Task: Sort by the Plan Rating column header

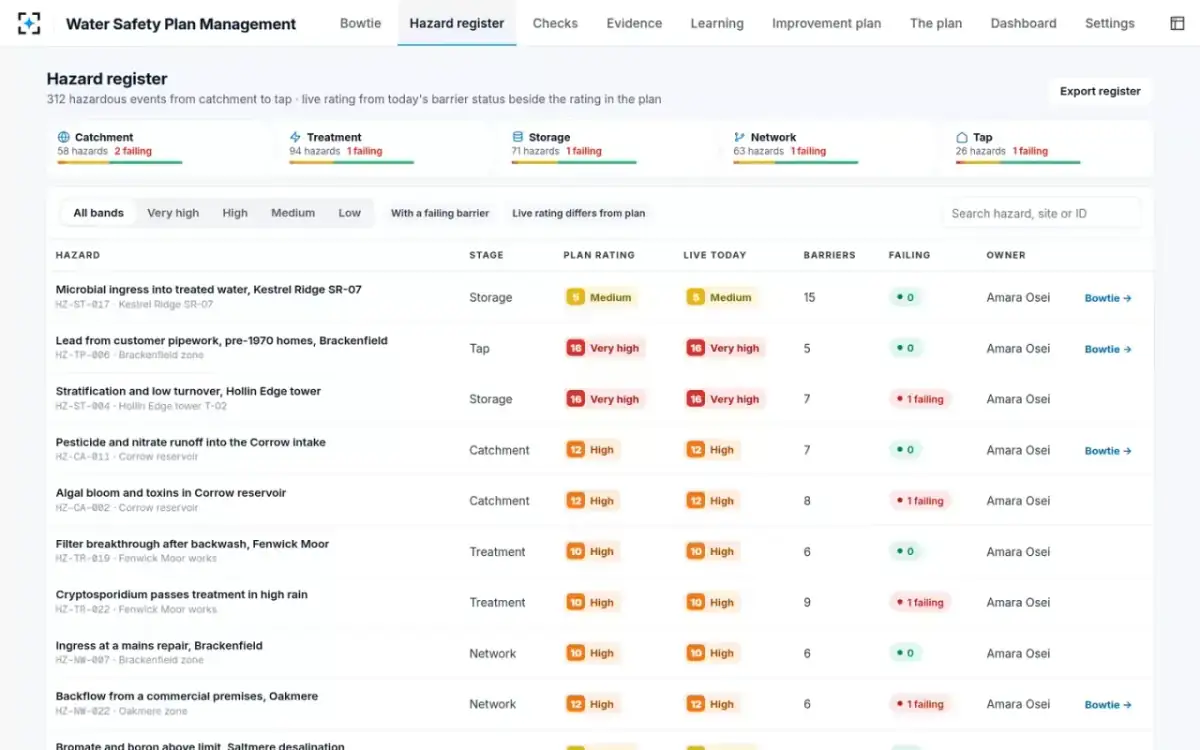Action: point(599,255)
